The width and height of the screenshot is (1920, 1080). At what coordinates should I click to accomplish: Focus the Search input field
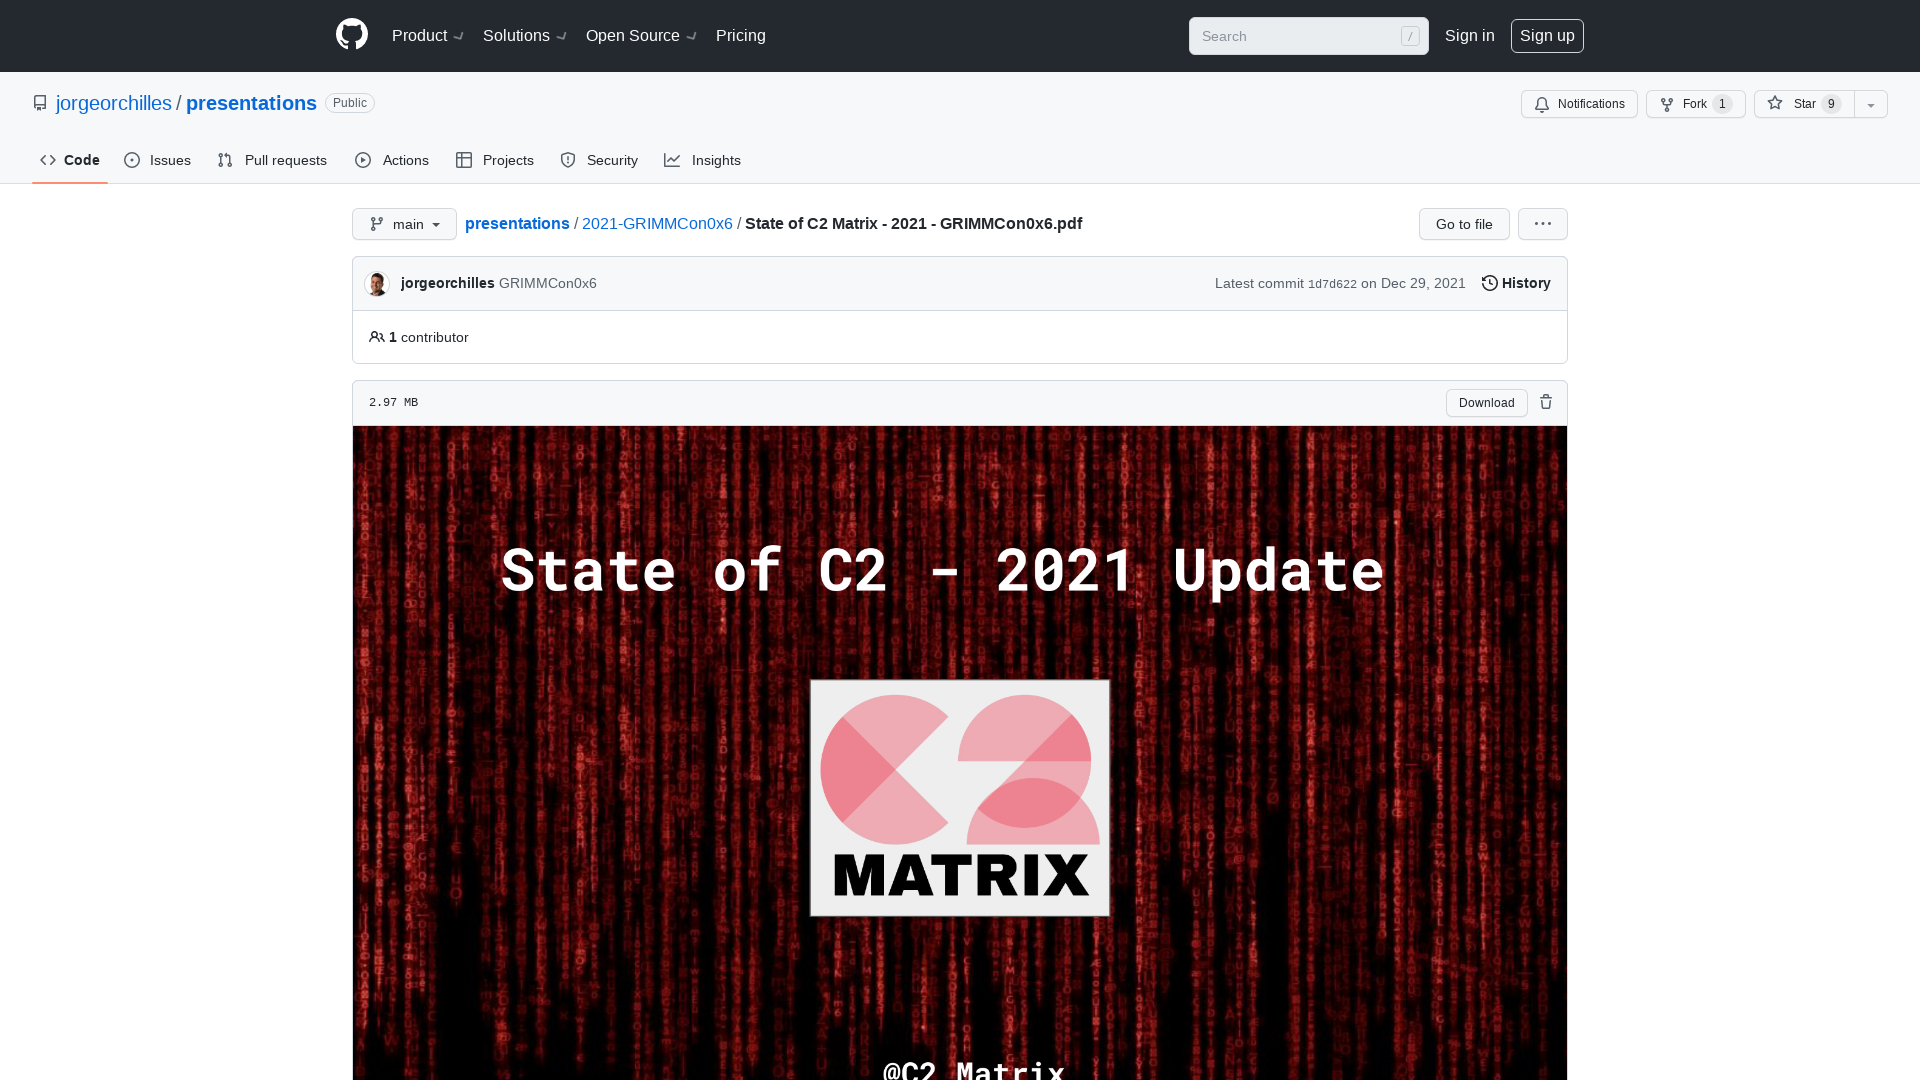1308,36
